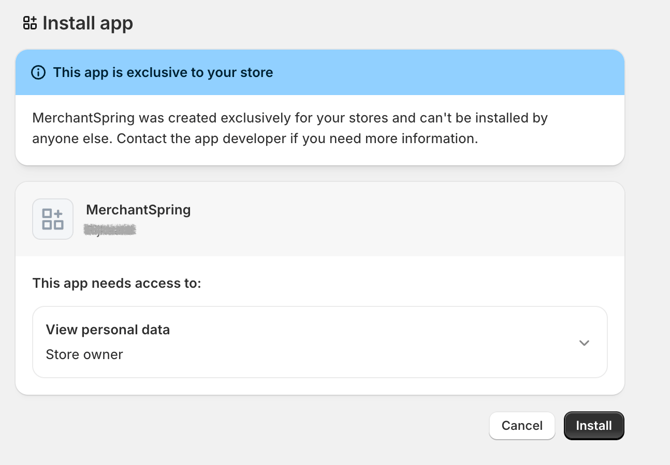Click the blurred developer name under MerchantSpring

[x=110, y=230]
